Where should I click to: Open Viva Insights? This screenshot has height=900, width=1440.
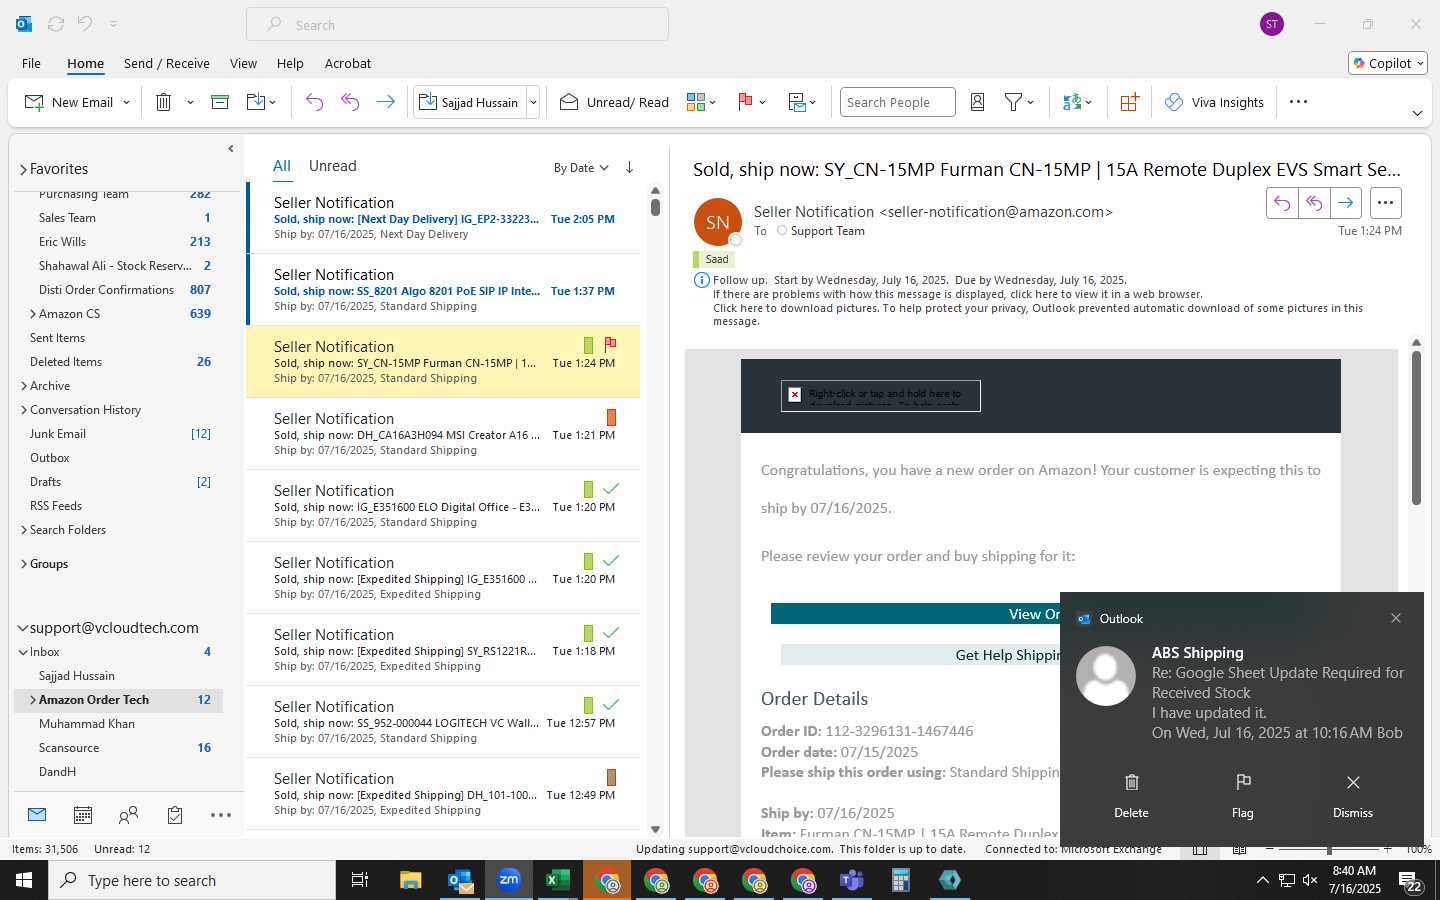[x=1214, y=102]
